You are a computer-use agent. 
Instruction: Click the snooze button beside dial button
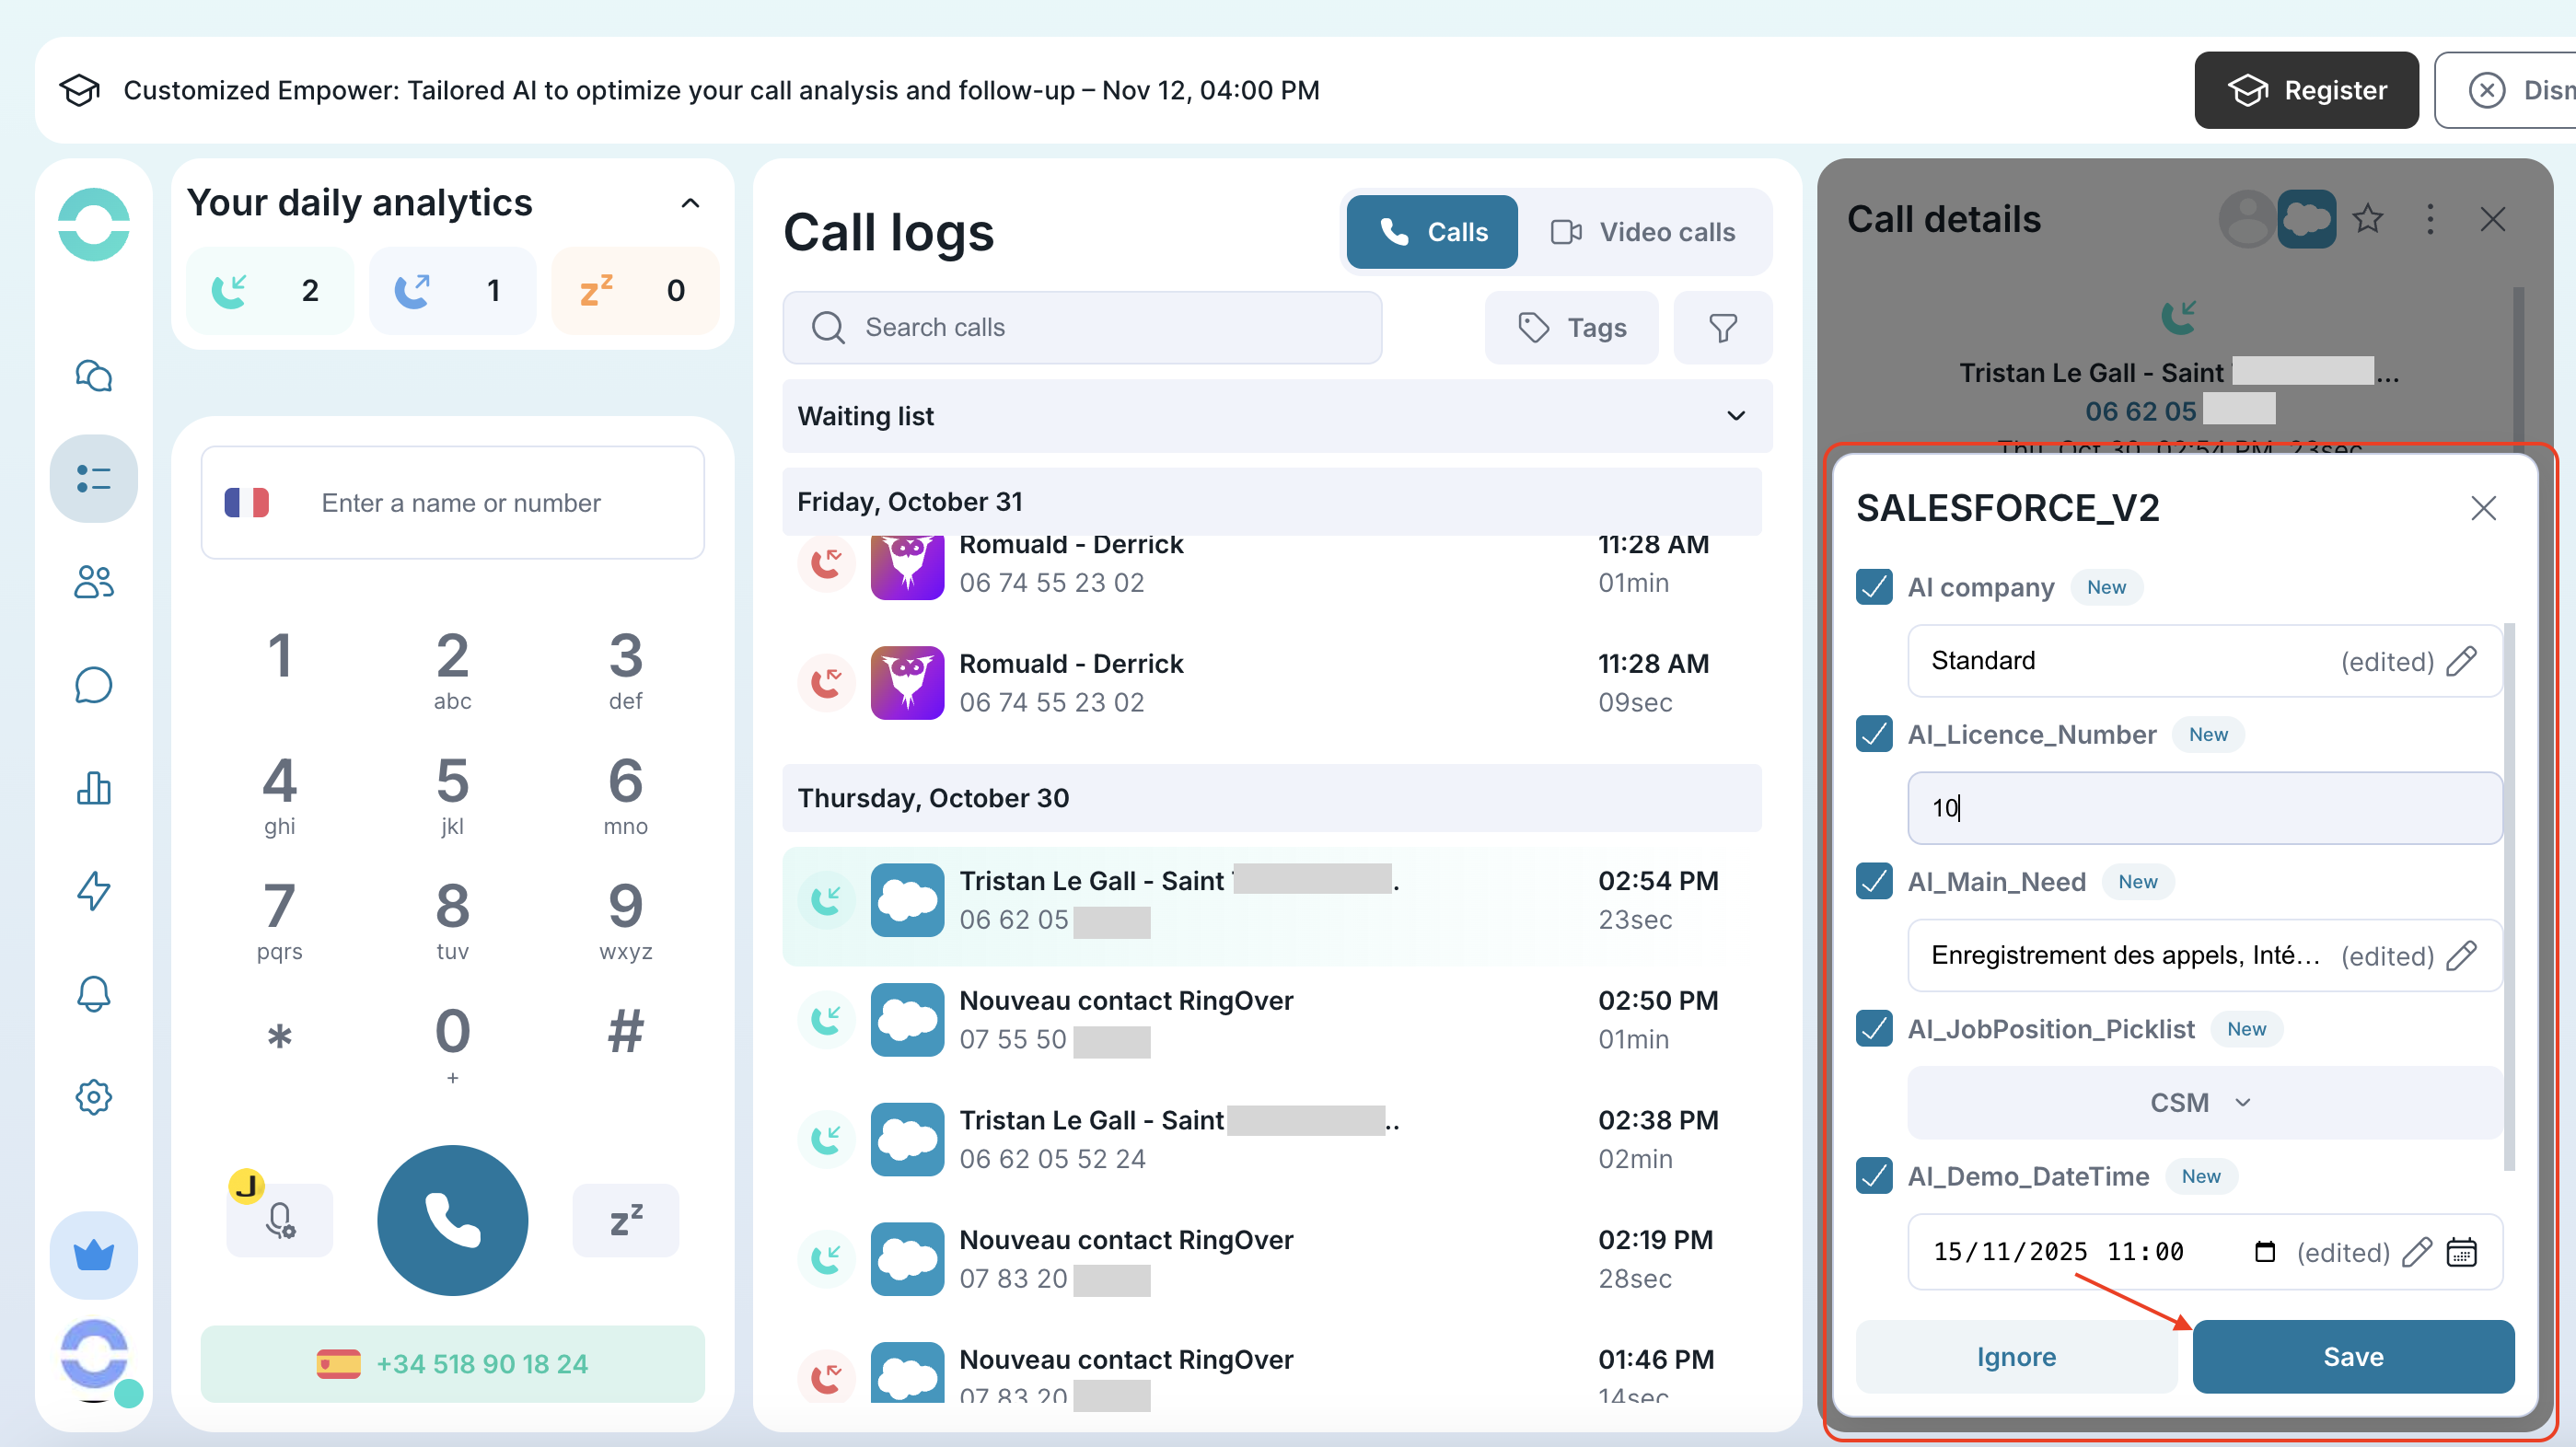tap(625, 1220)
